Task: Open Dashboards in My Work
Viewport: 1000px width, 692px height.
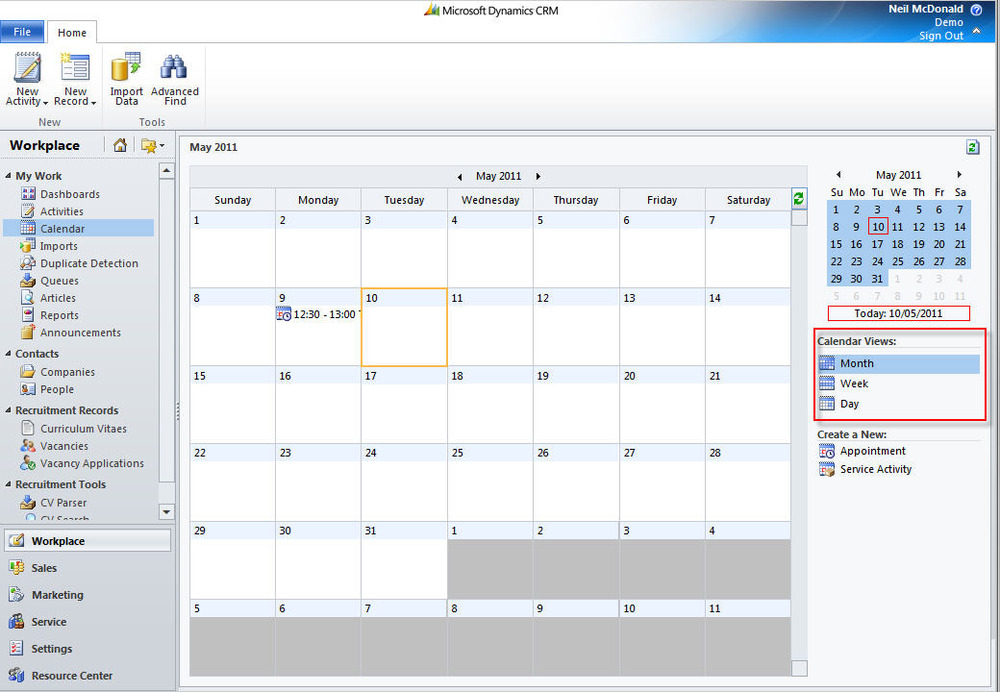Action: tap(69, 194)
